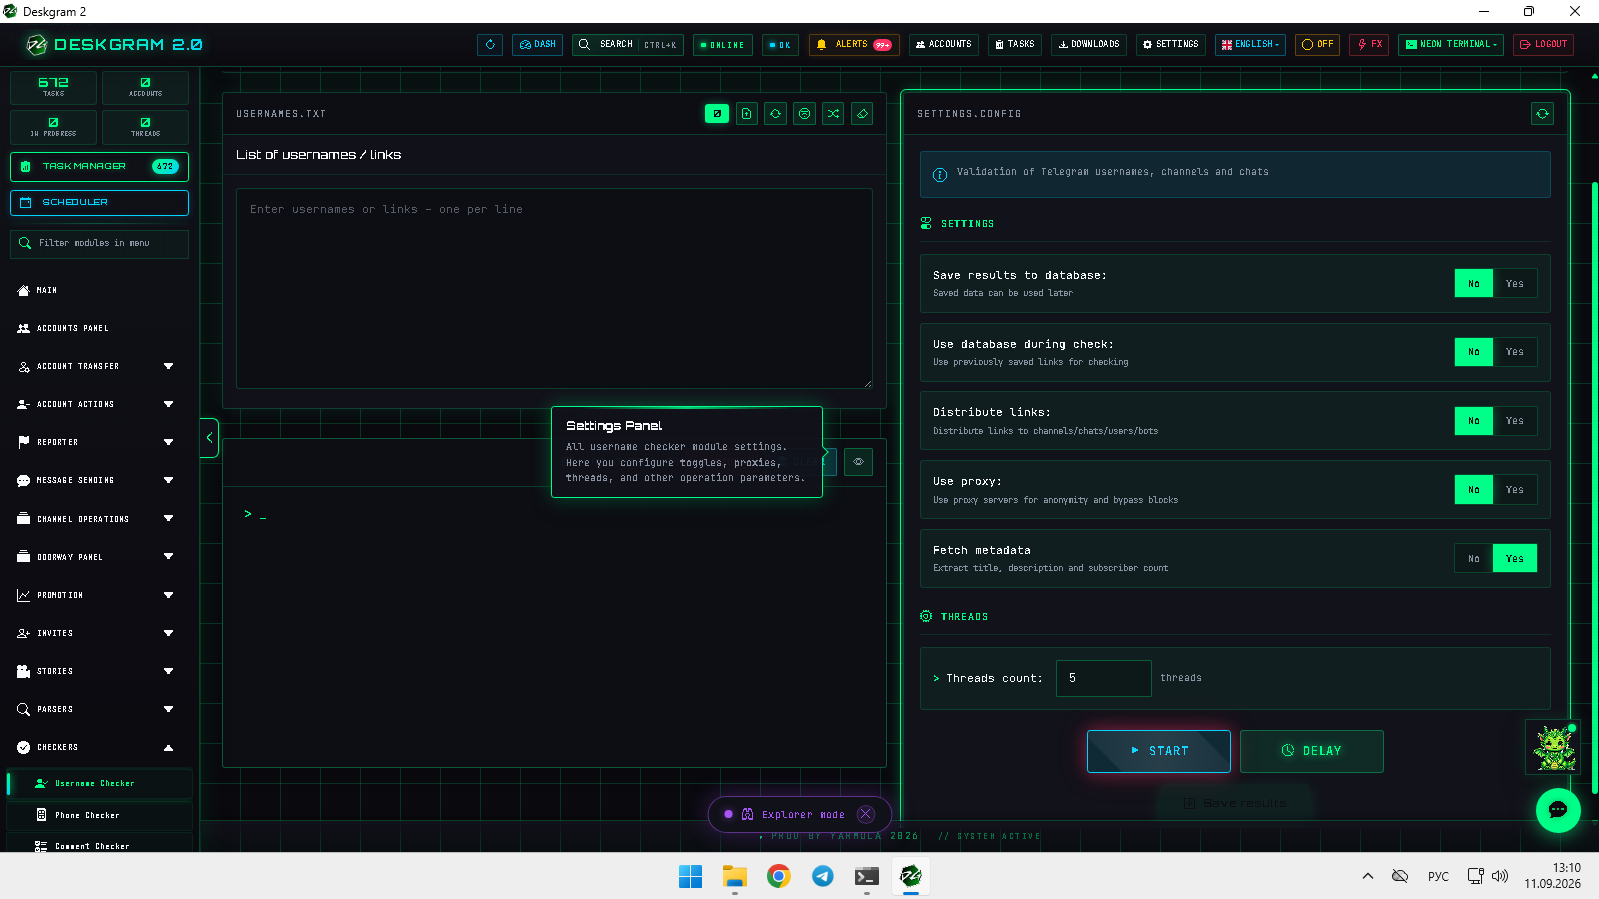Click the eye icon above the console

(x=858, y=462)
